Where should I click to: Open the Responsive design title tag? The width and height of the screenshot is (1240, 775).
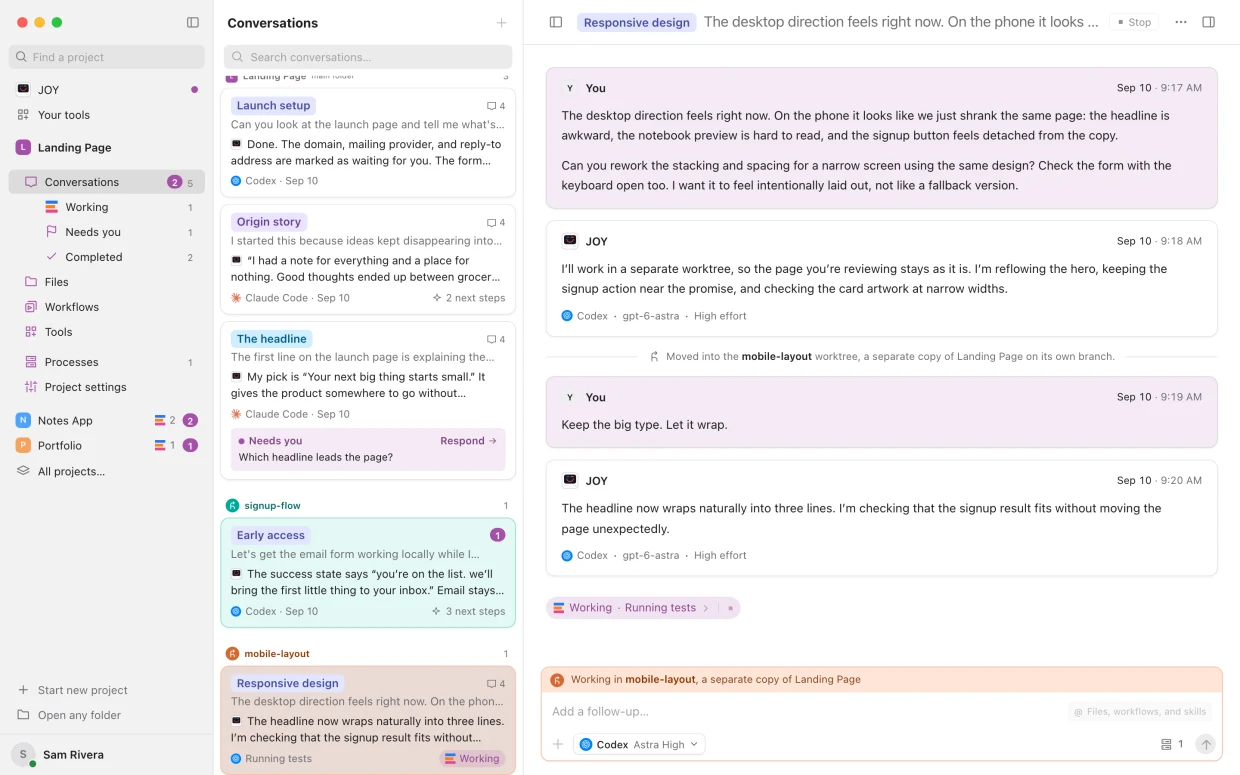tap(636, 22)
